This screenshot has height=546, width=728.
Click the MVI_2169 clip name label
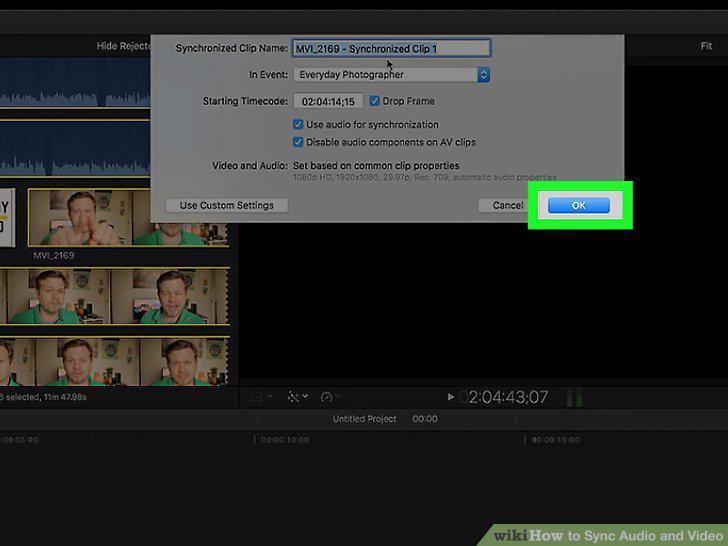[x=53, y=255]
